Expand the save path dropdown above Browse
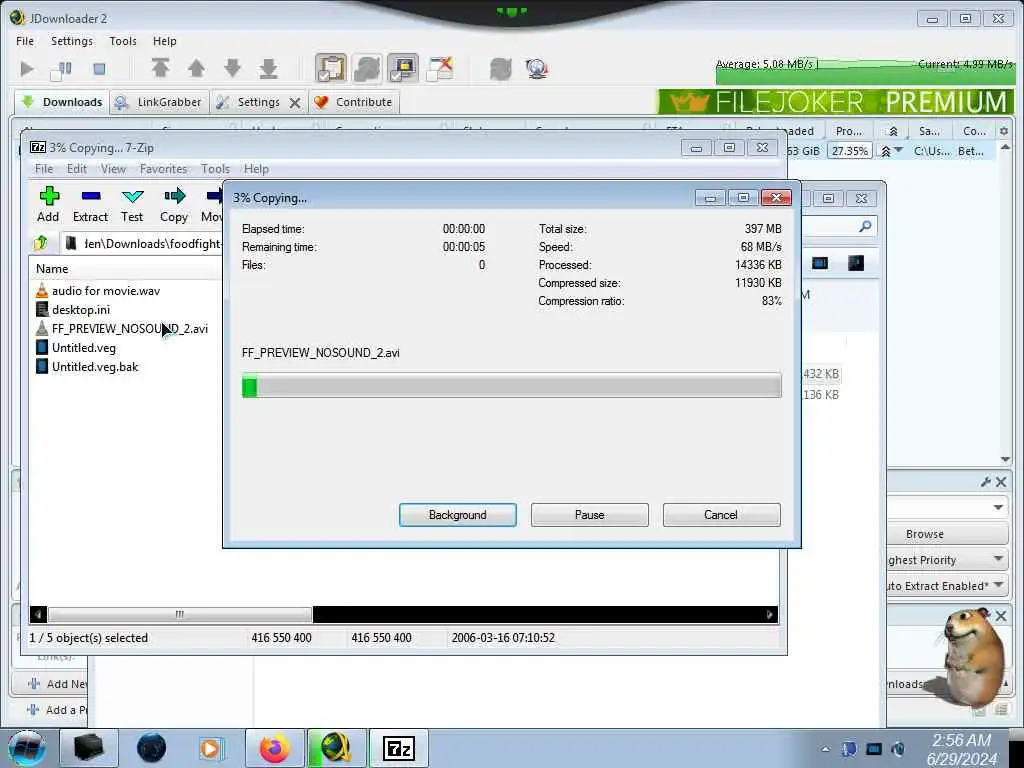The image size is (1024, 768). click(x=999, y=507)
